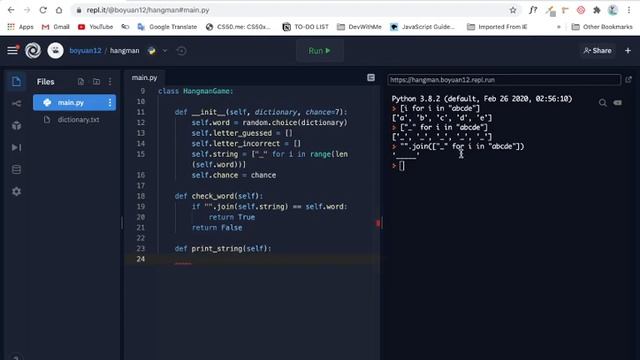Open the JavaScript Guide bookmark
This screenshot has width=640, height=360.
[422, 27]
